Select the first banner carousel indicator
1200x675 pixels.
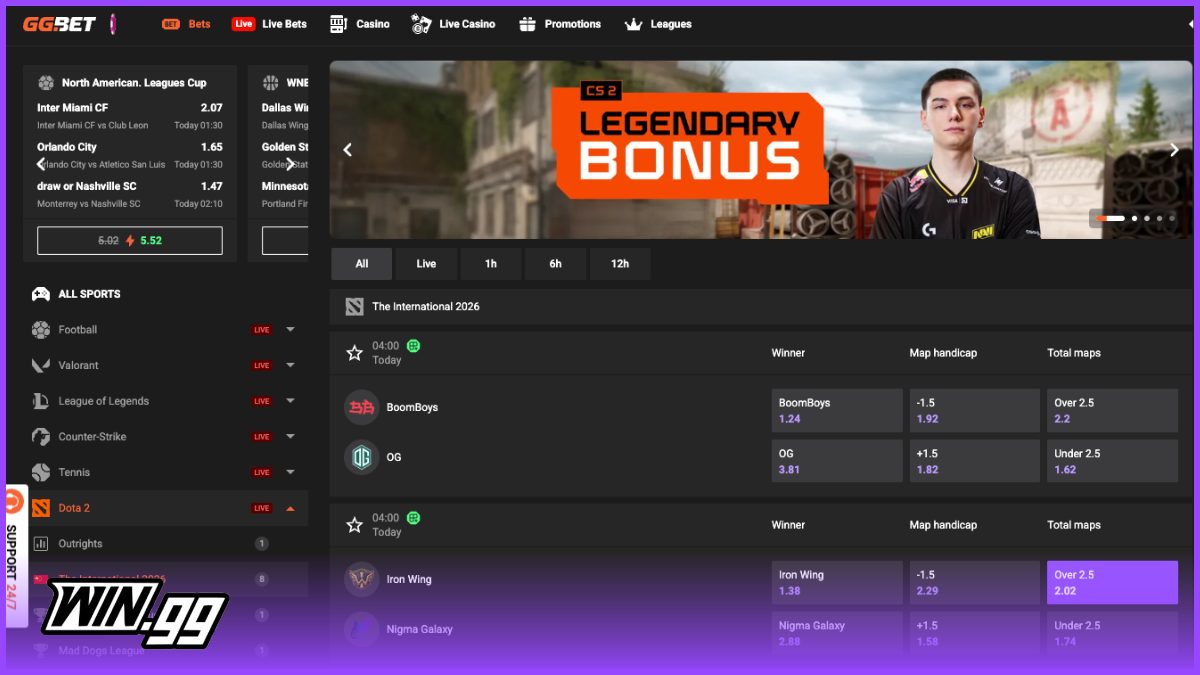point(1111,218)
